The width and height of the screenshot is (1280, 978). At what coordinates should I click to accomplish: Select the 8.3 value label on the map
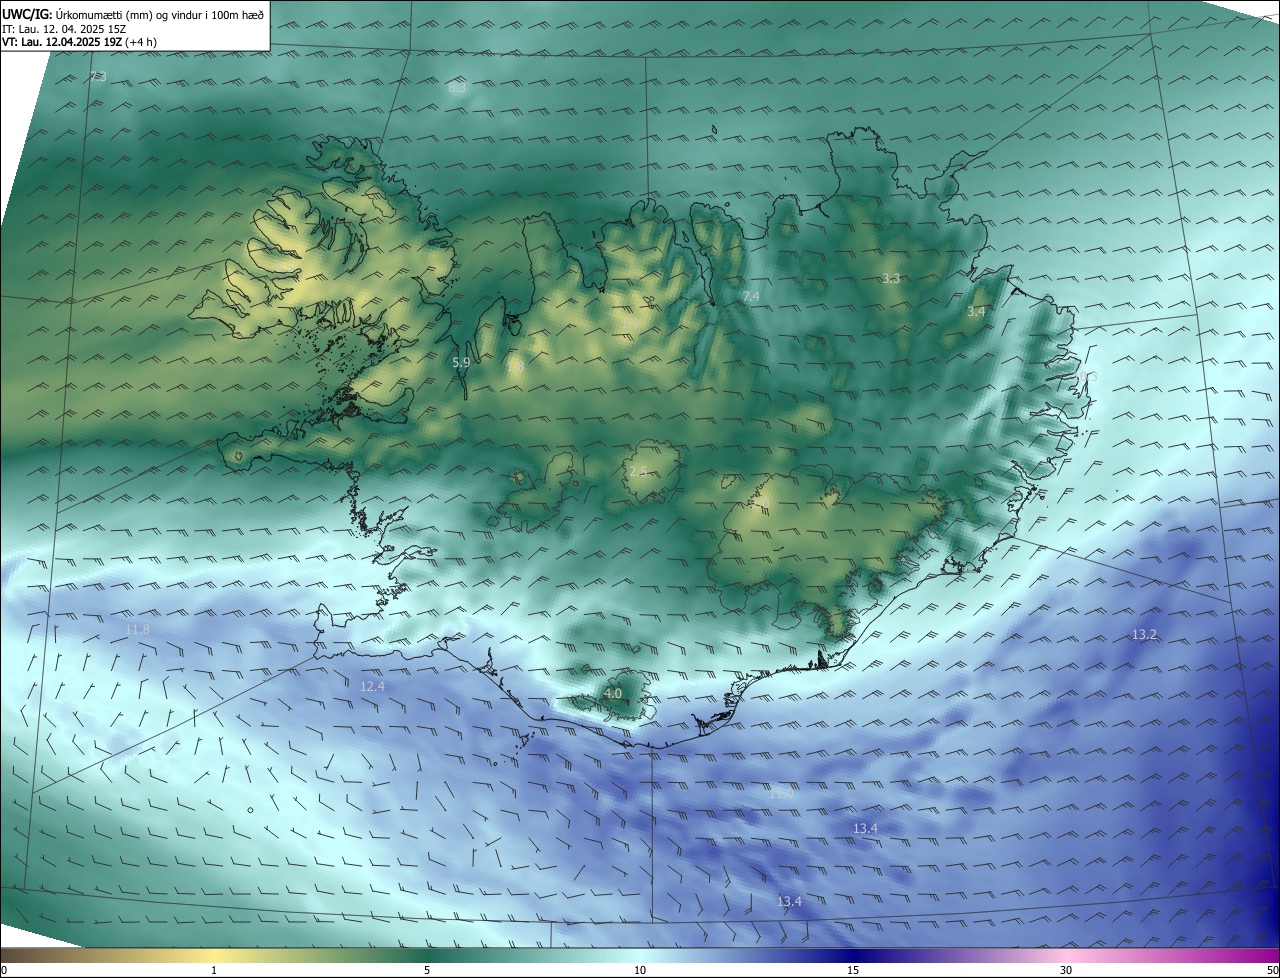click(x=457, y=88)
